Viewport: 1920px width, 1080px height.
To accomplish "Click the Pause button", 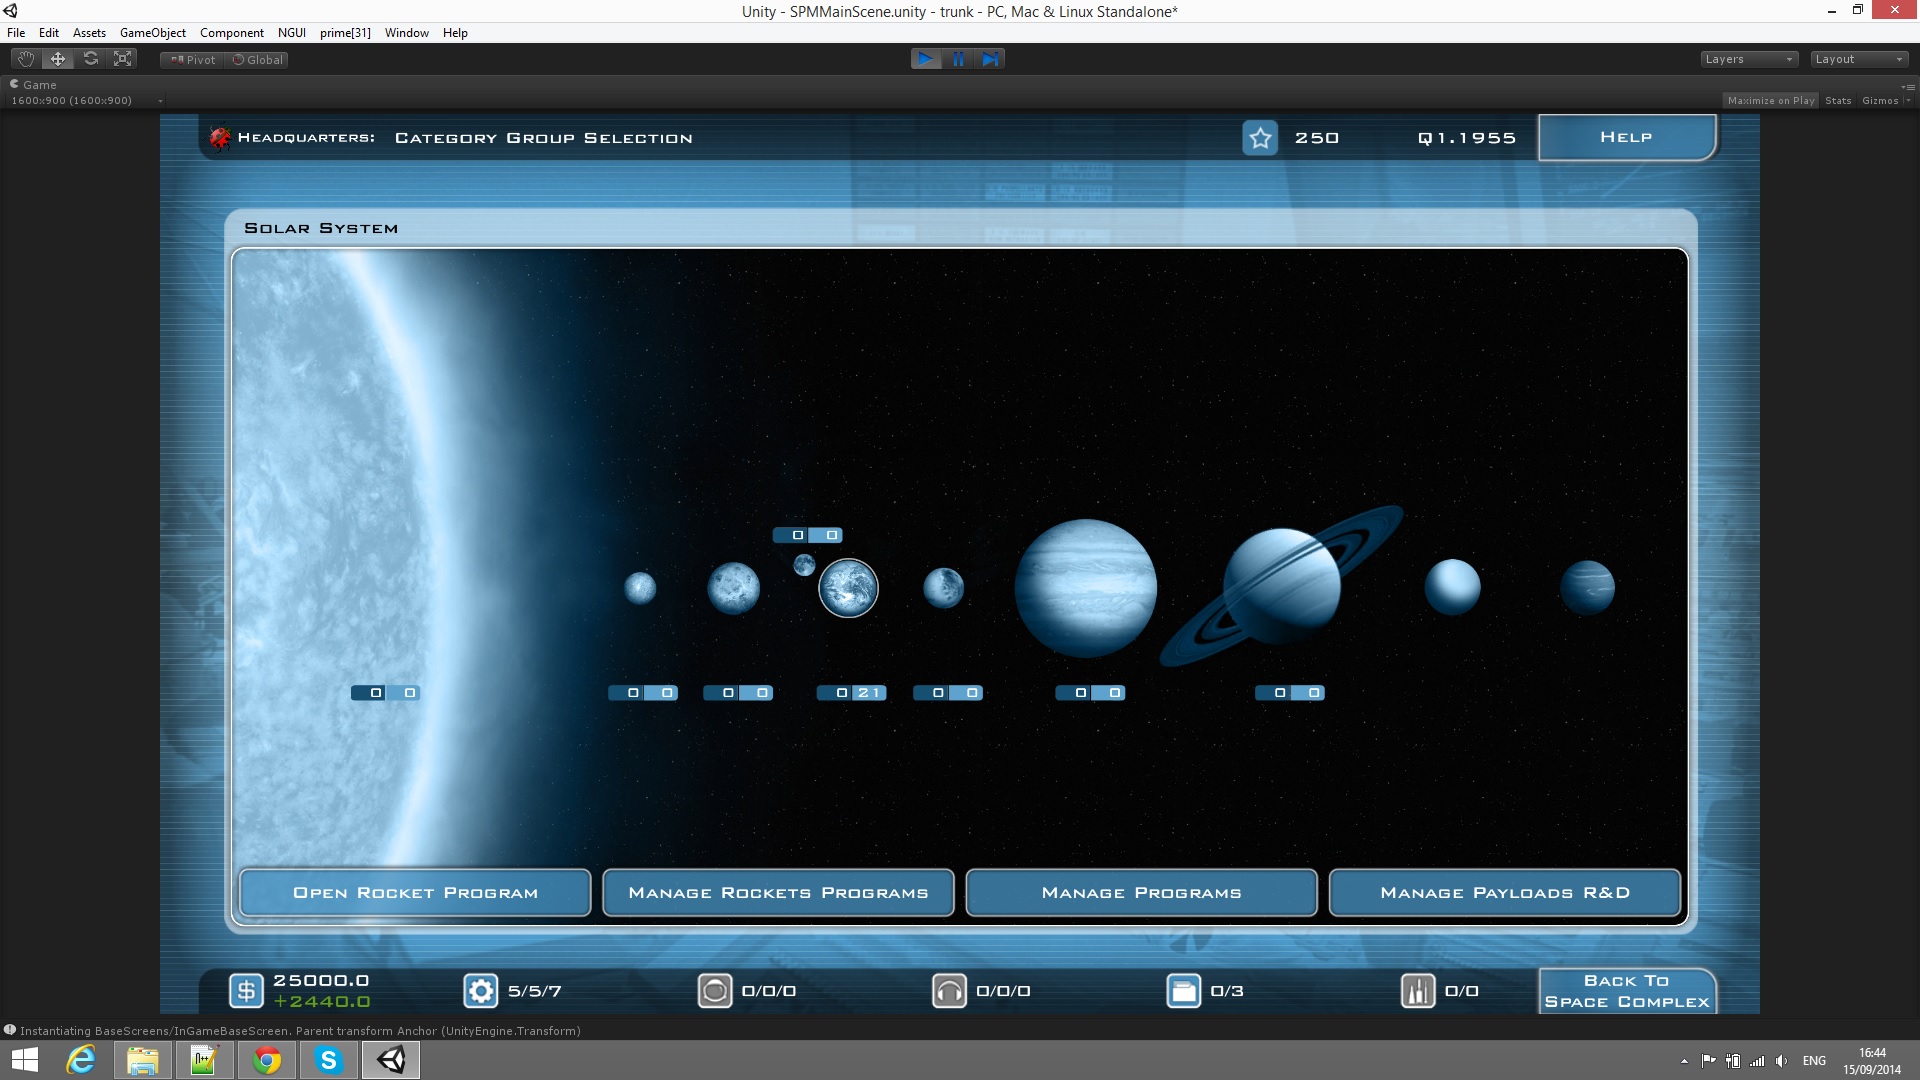I will click(x=958, y=59).
